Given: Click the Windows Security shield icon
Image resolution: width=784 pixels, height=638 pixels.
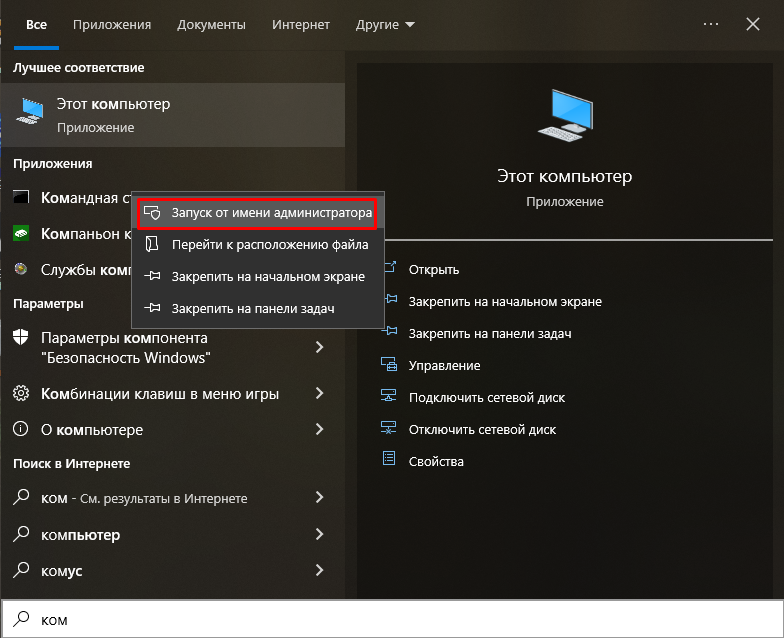Looking at the screenshot, I should [20, 338].
